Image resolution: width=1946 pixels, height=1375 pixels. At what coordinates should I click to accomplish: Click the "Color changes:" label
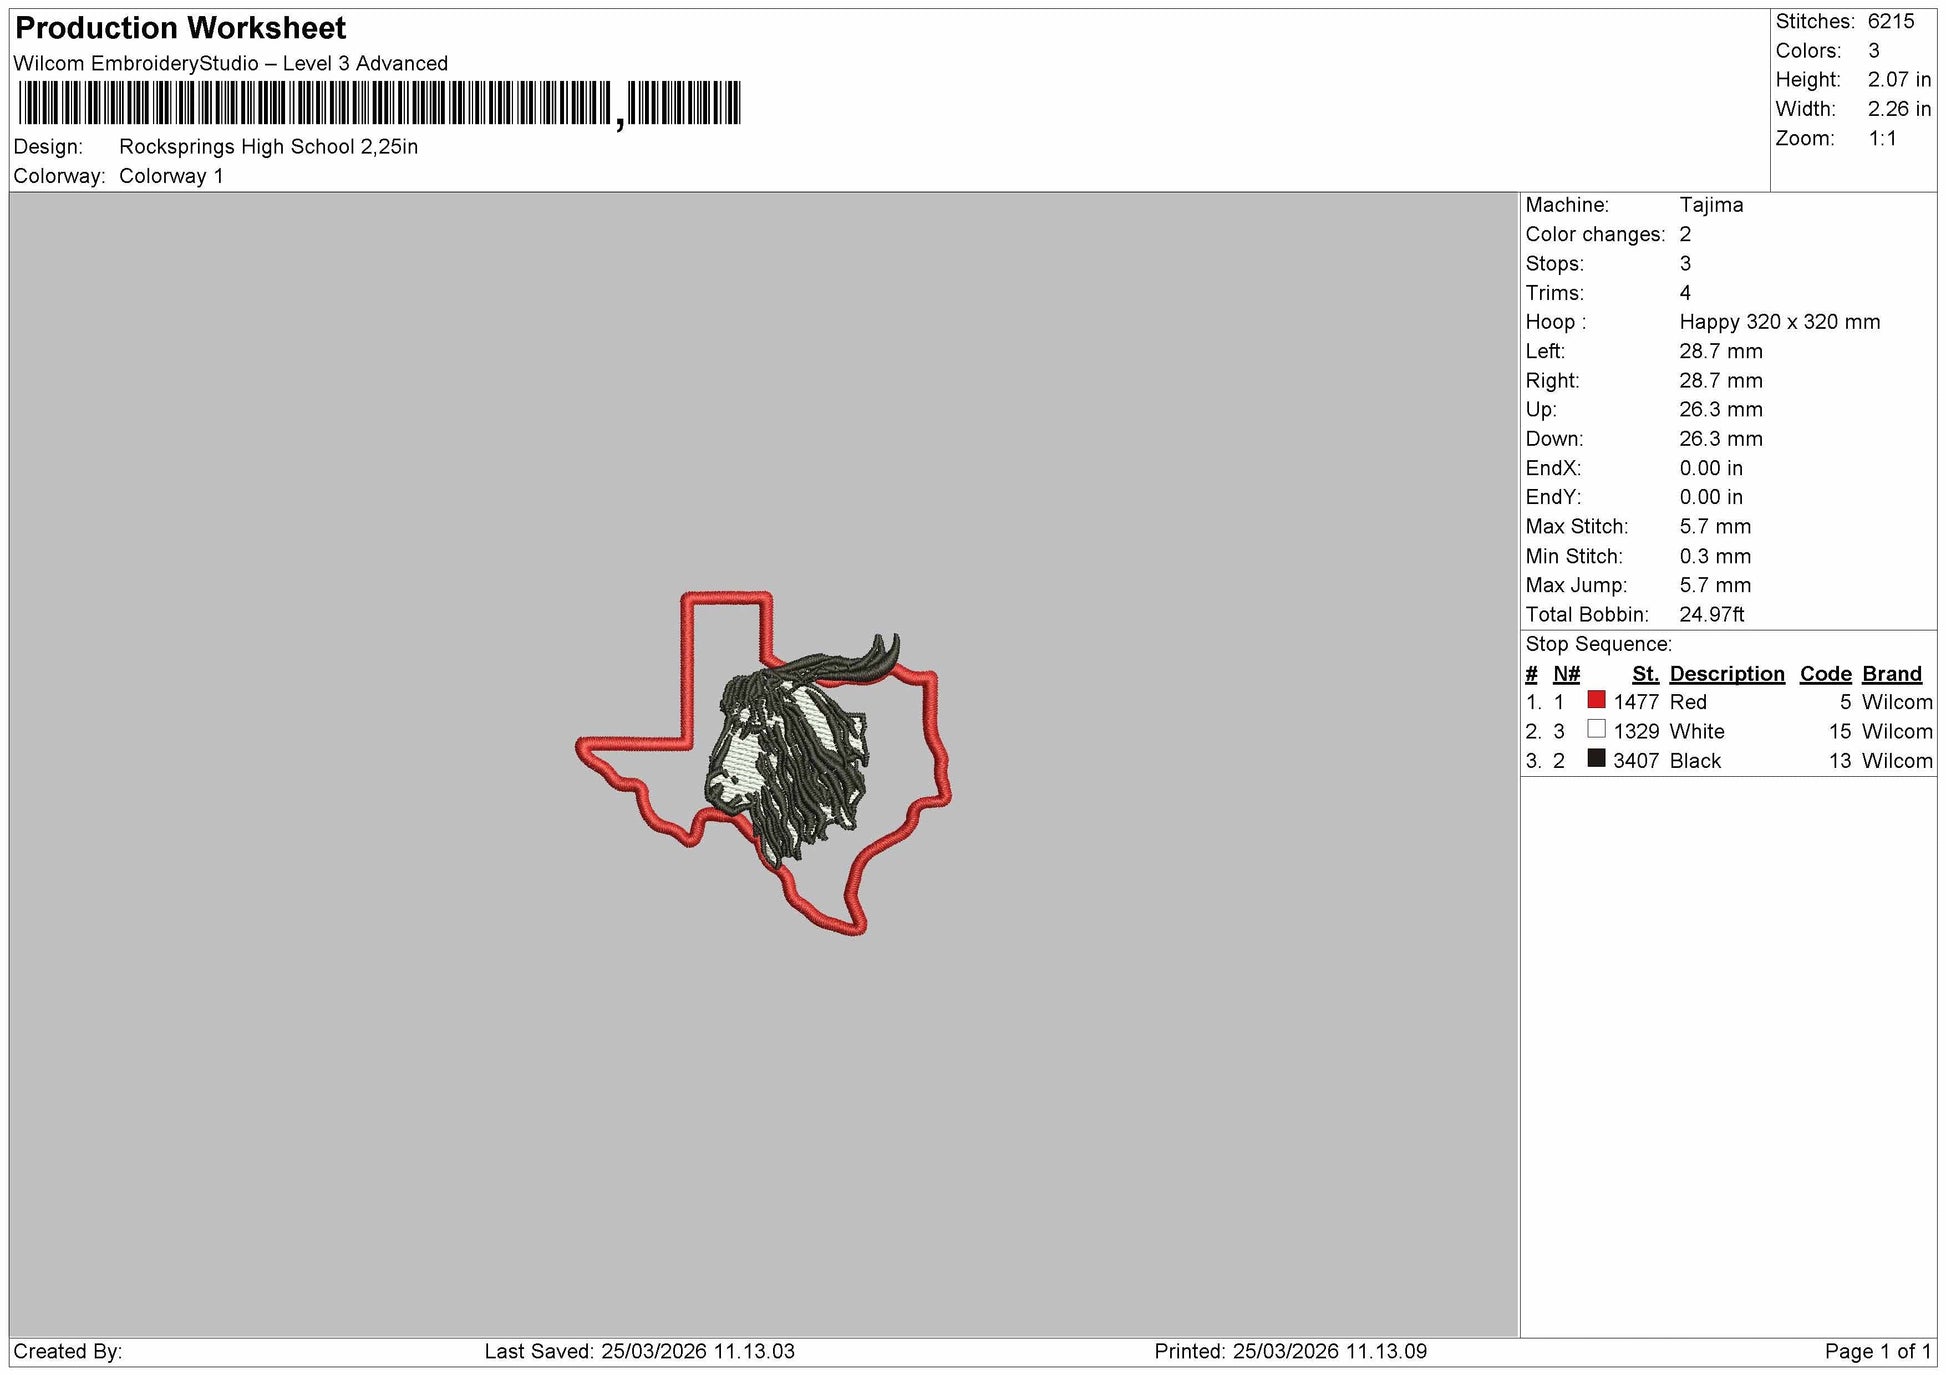[1595, 234]
